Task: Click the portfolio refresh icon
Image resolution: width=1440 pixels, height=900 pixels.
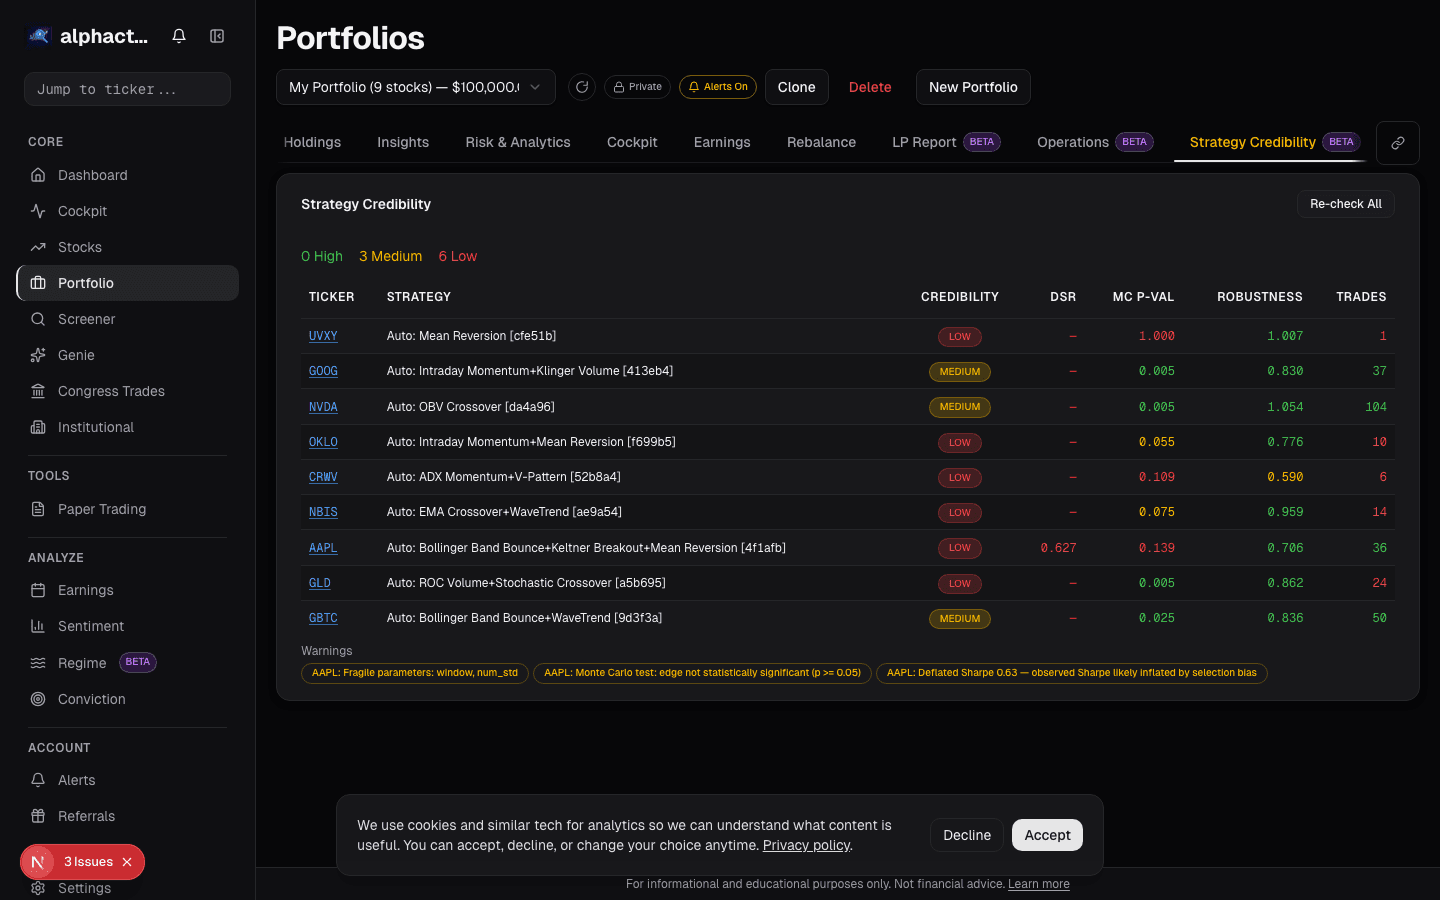Action: point(582,87)
